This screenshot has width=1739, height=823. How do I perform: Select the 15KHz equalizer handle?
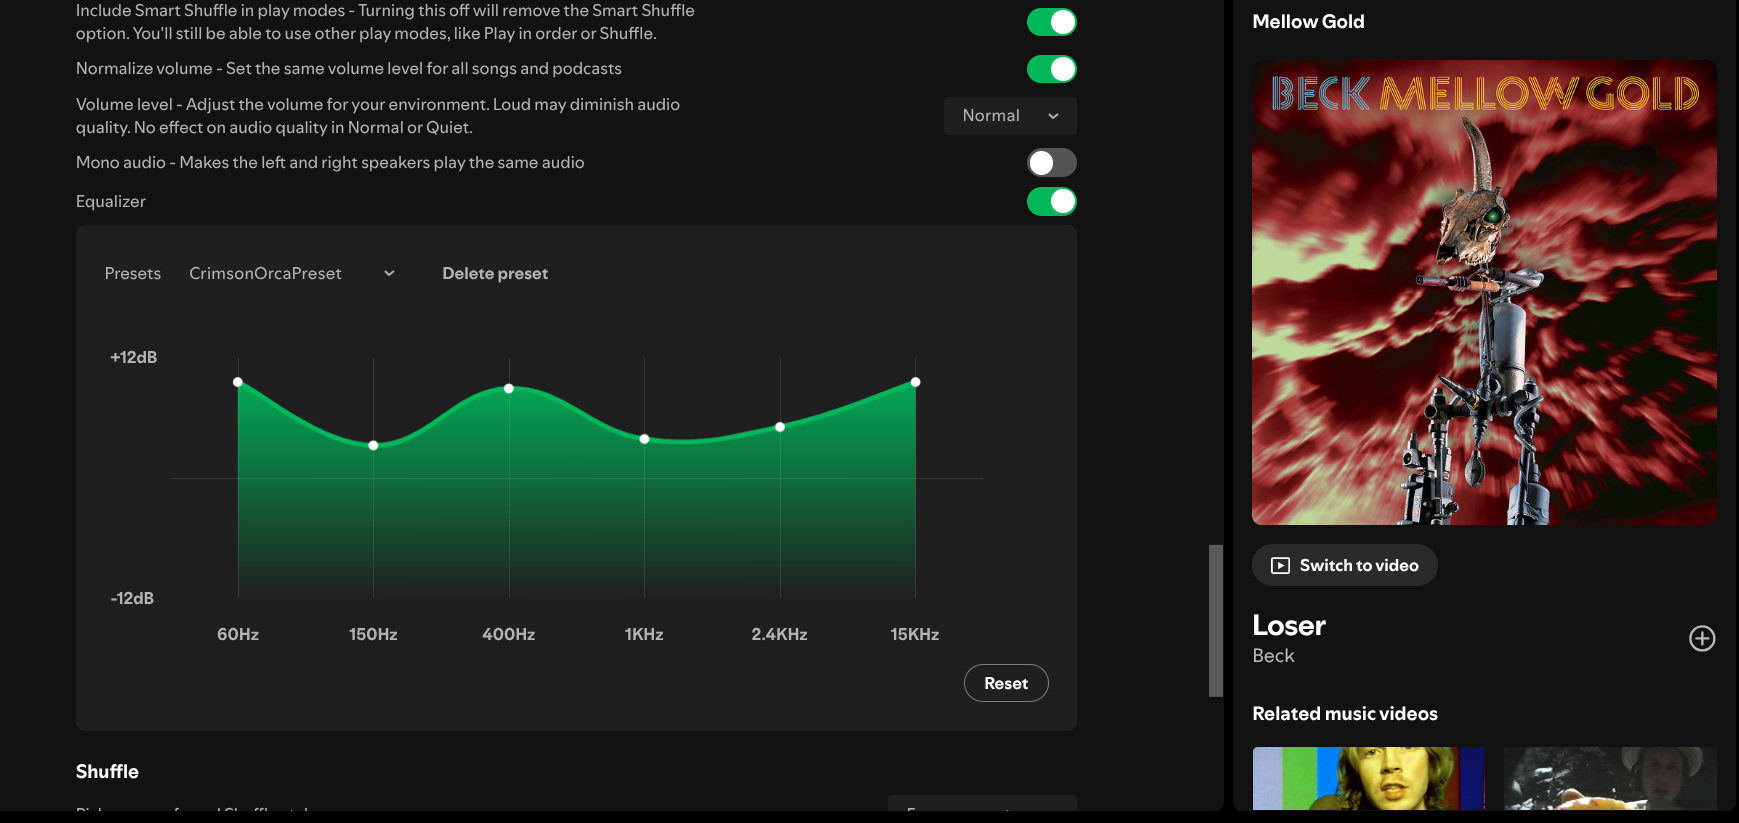tap(915, 382)
